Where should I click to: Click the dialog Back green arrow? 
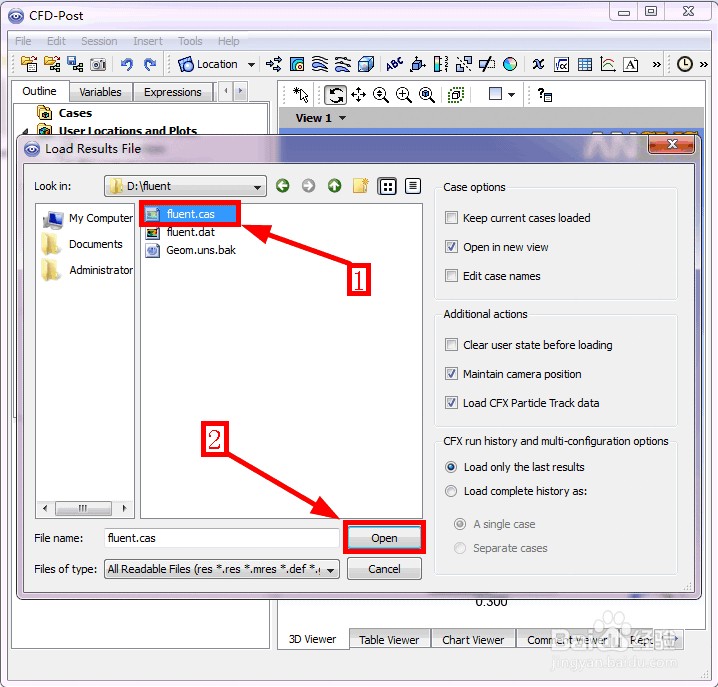283,185
